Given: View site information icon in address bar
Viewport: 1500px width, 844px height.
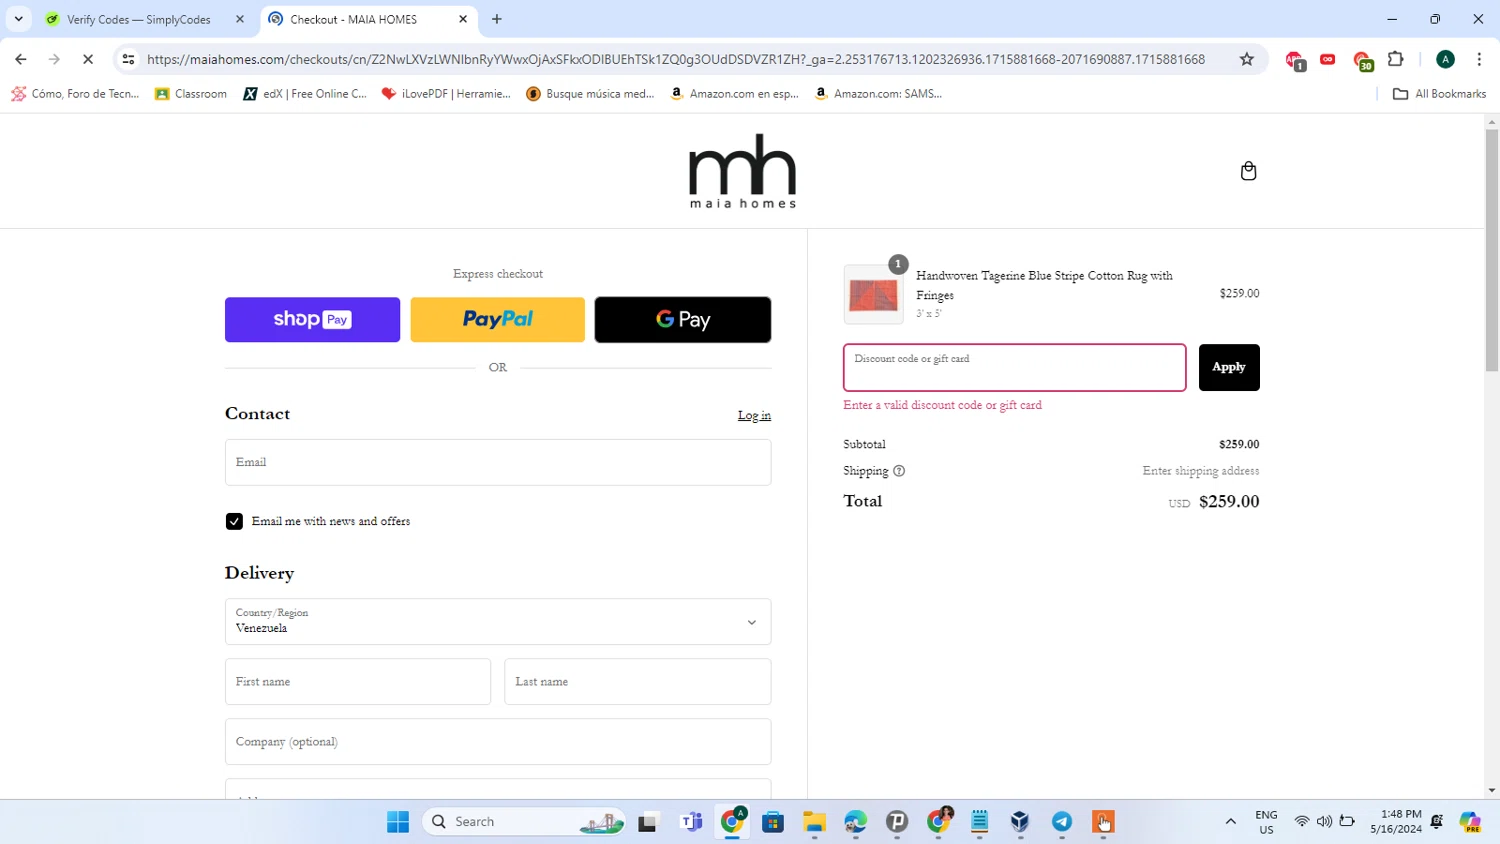Looking at the screenshot, I should pos(128,59).
